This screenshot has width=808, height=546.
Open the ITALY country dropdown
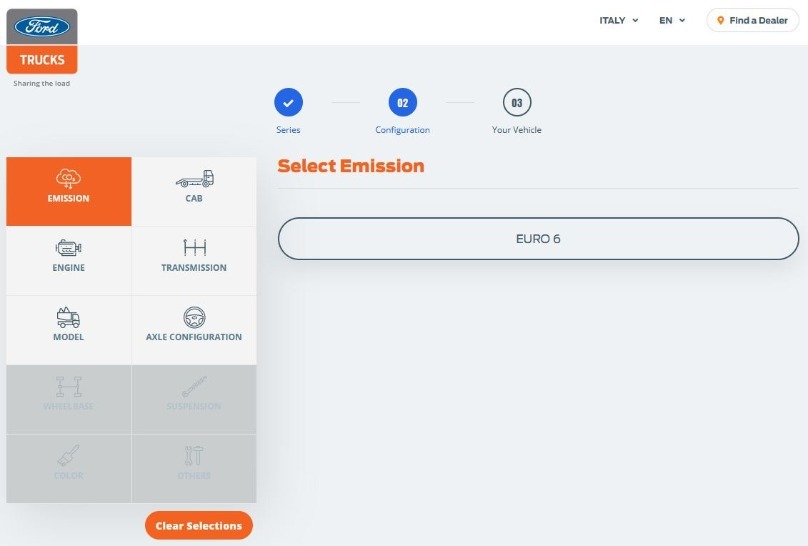click(618, 21)
